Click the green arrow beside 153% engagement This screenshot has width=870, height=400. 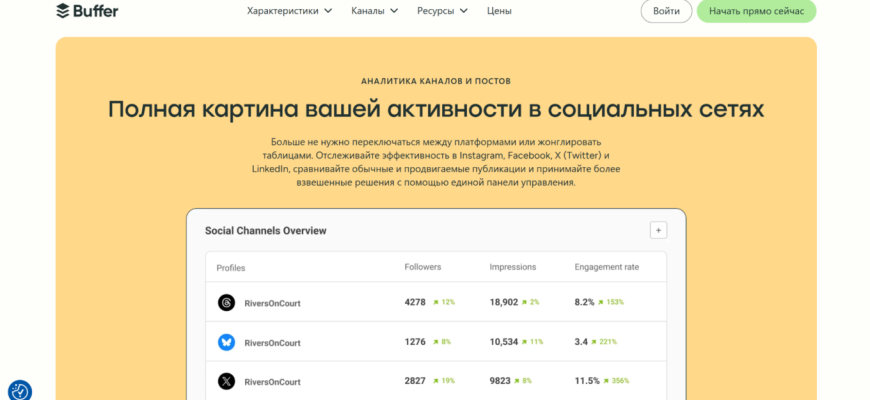pos(602,302)
